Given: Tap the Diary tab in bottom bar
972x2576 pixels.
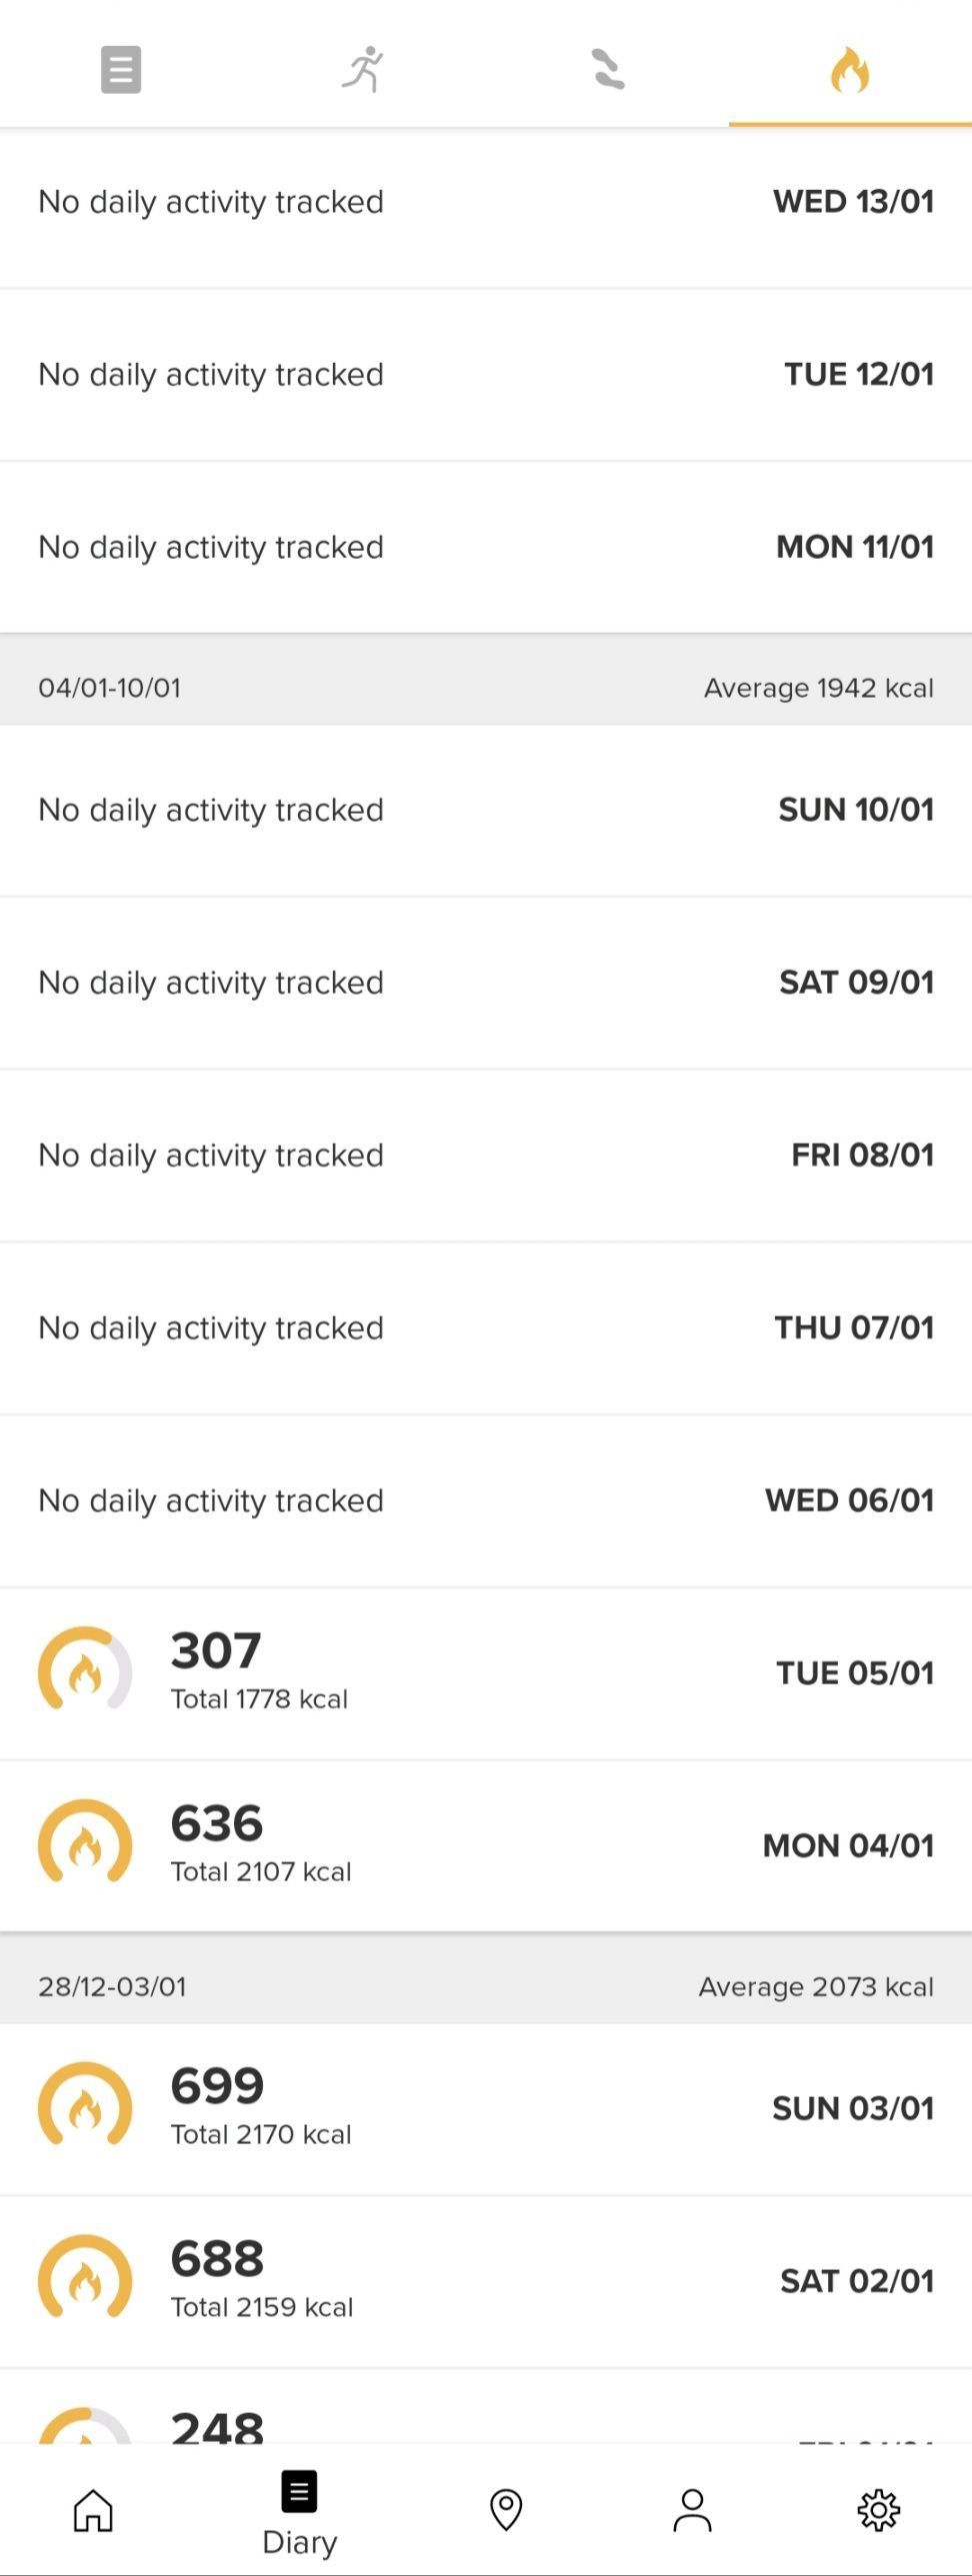Looking at the screenshot, I should coord(299,2513).
